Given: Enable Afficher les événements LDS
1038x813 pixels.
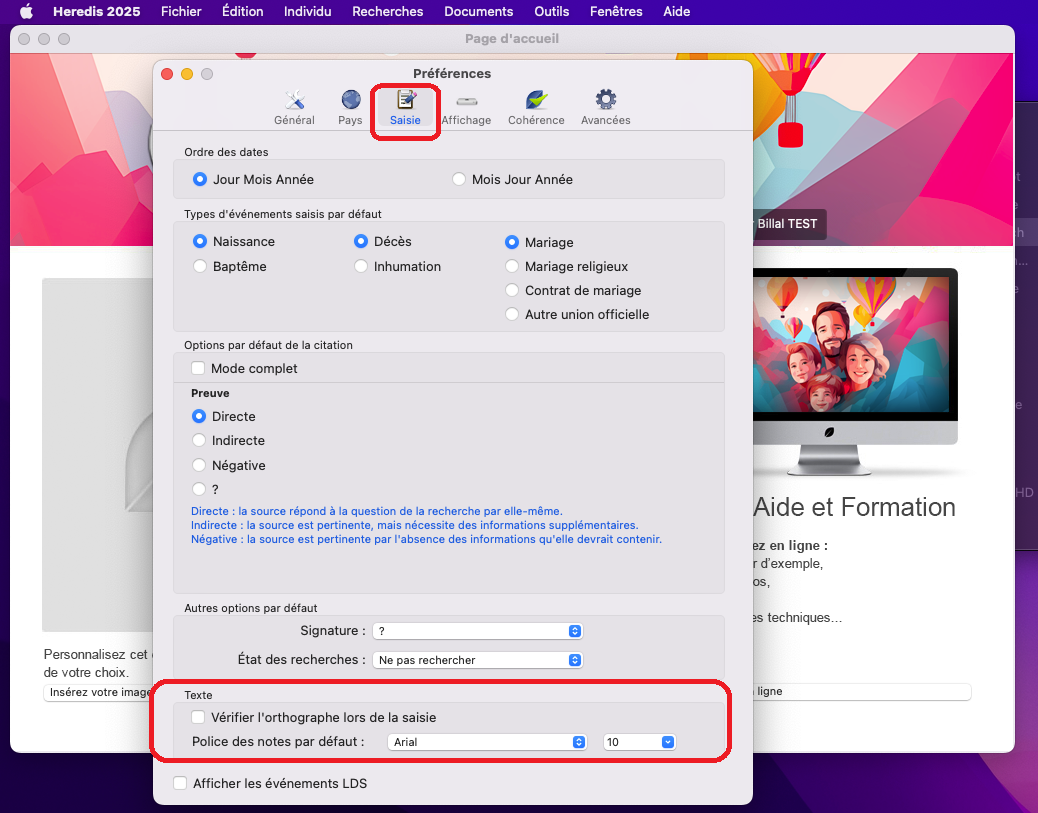Looking at the screenshot, I should coord(181,784).
